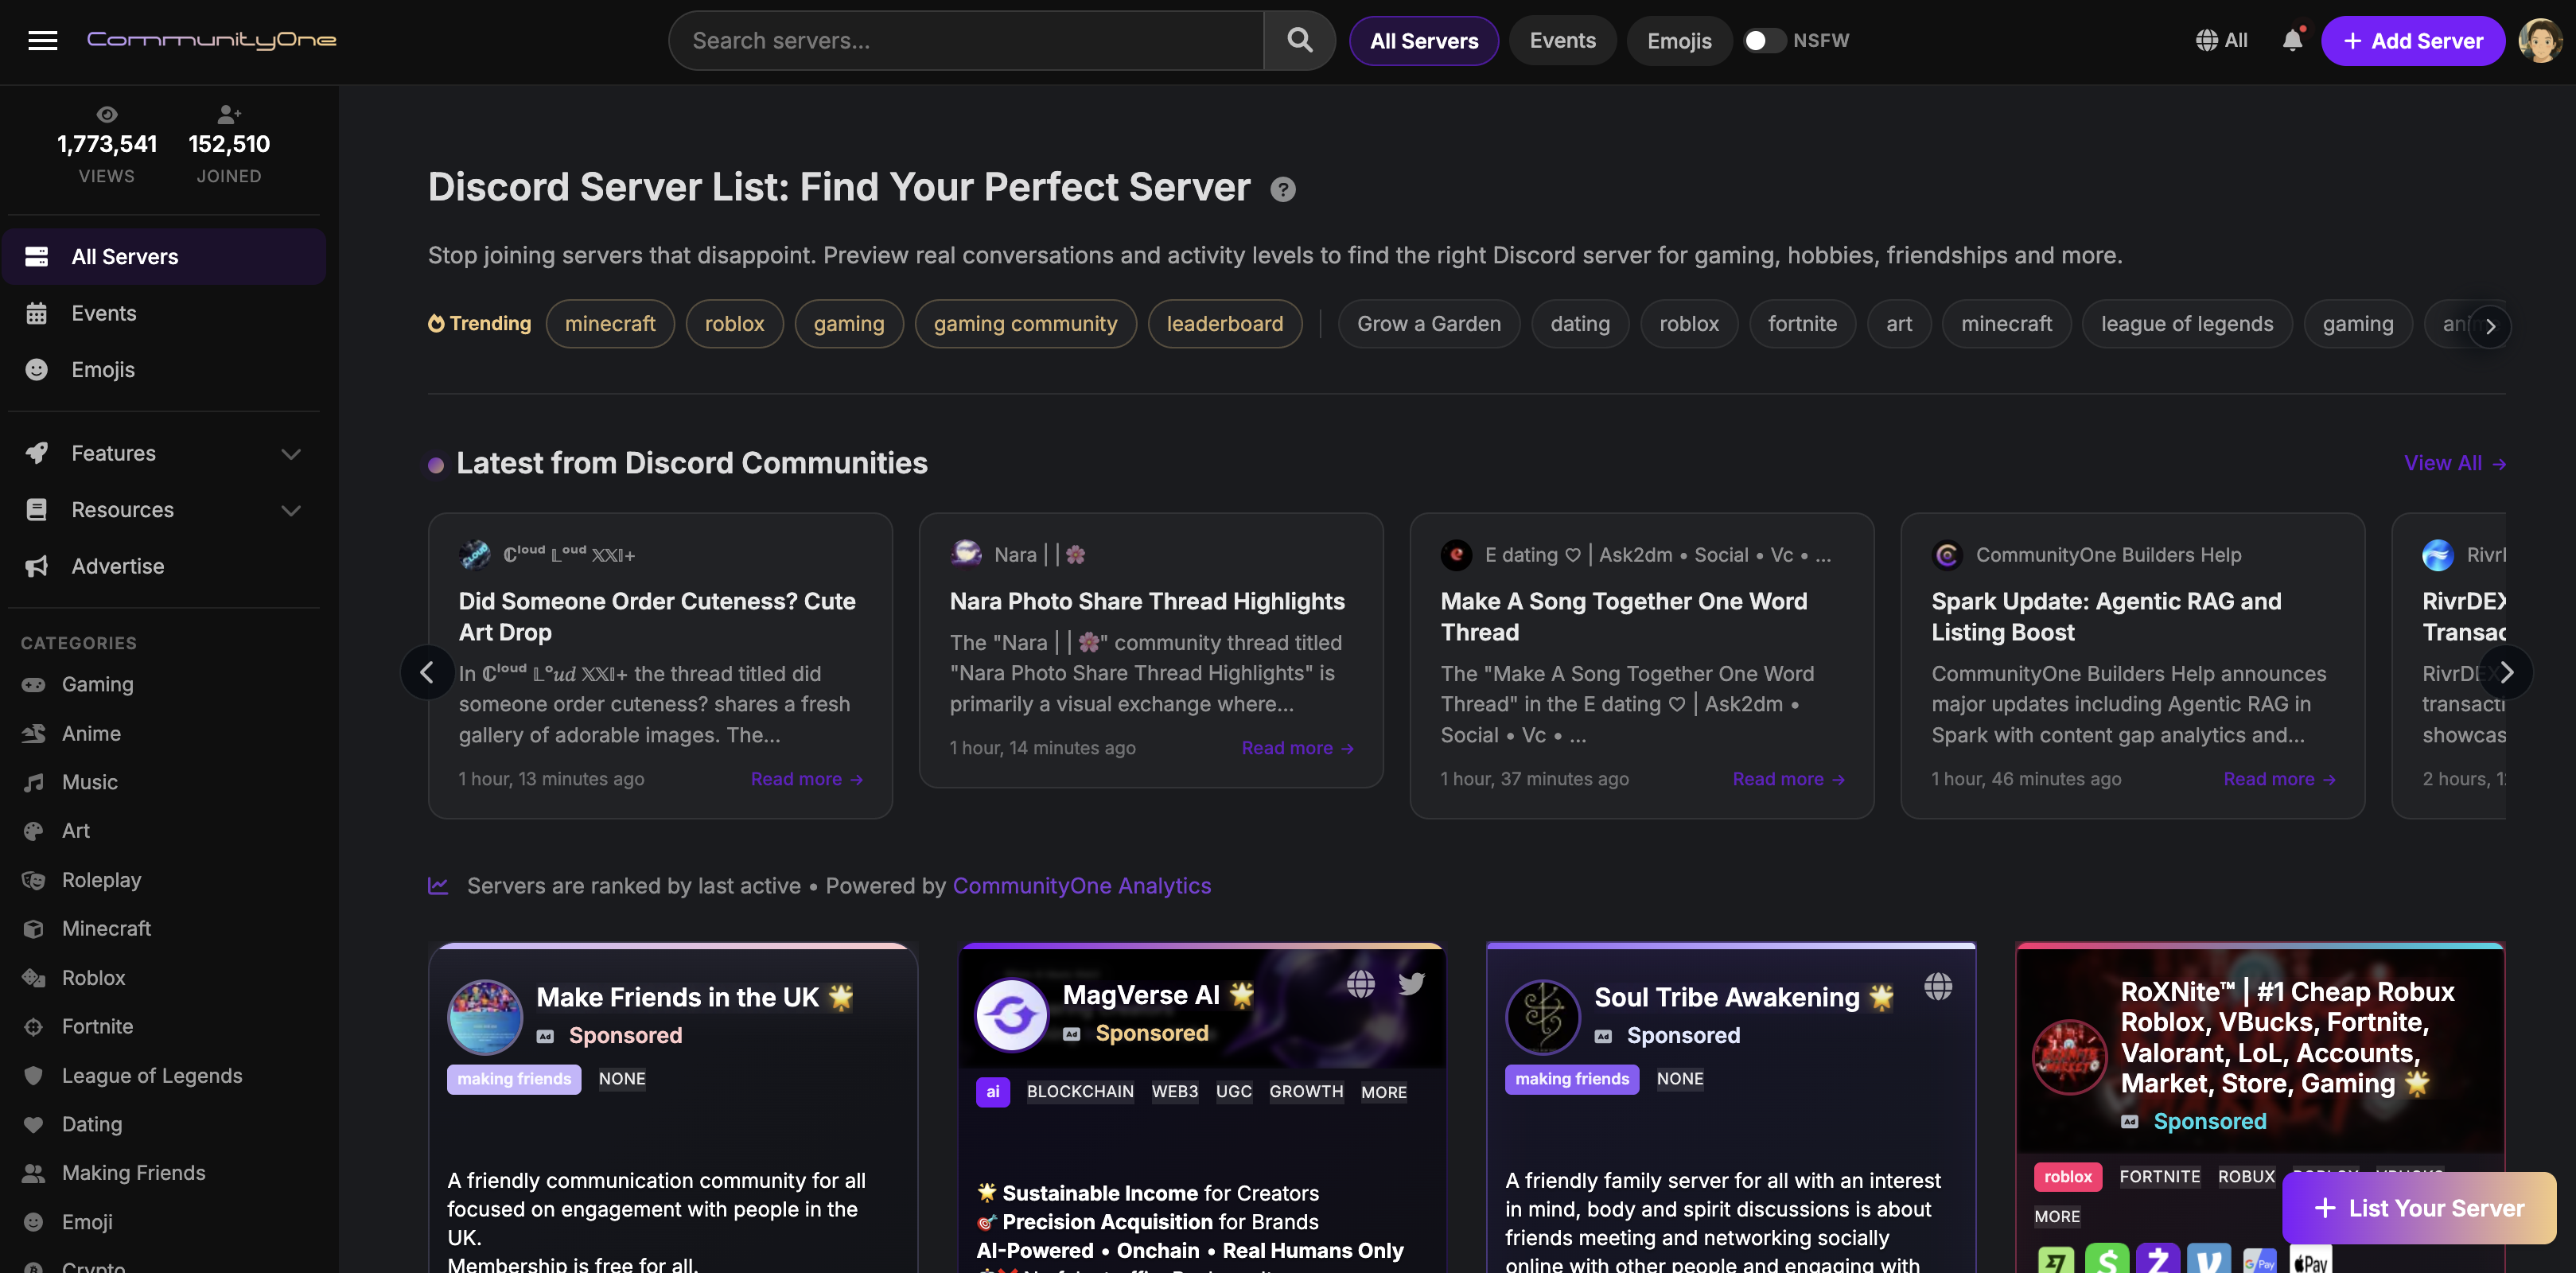Open CommunityOne Analytics link

coord(1081,886)
